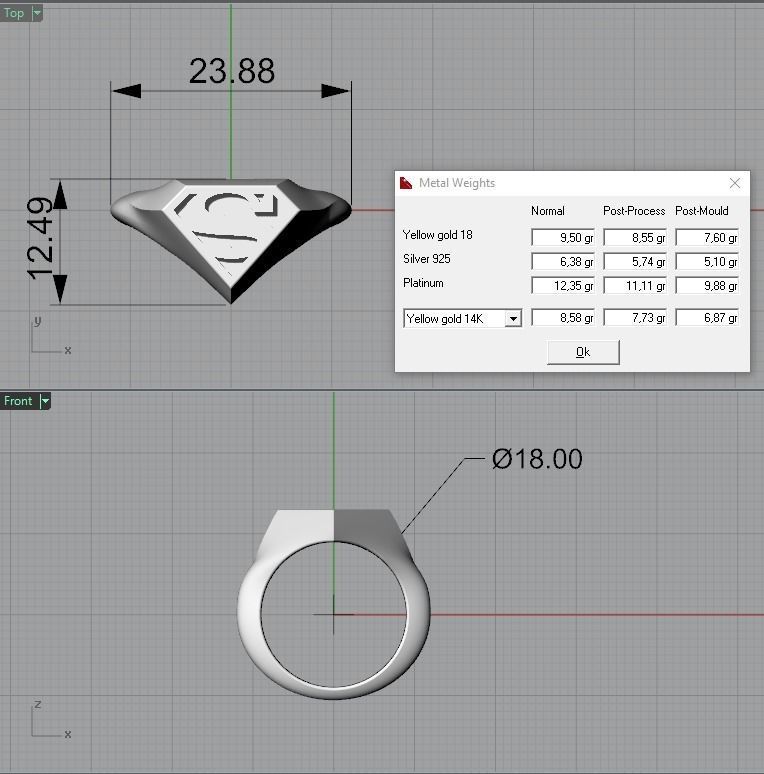
Task: Click the Normal column header
Action: tap(548, 211)
